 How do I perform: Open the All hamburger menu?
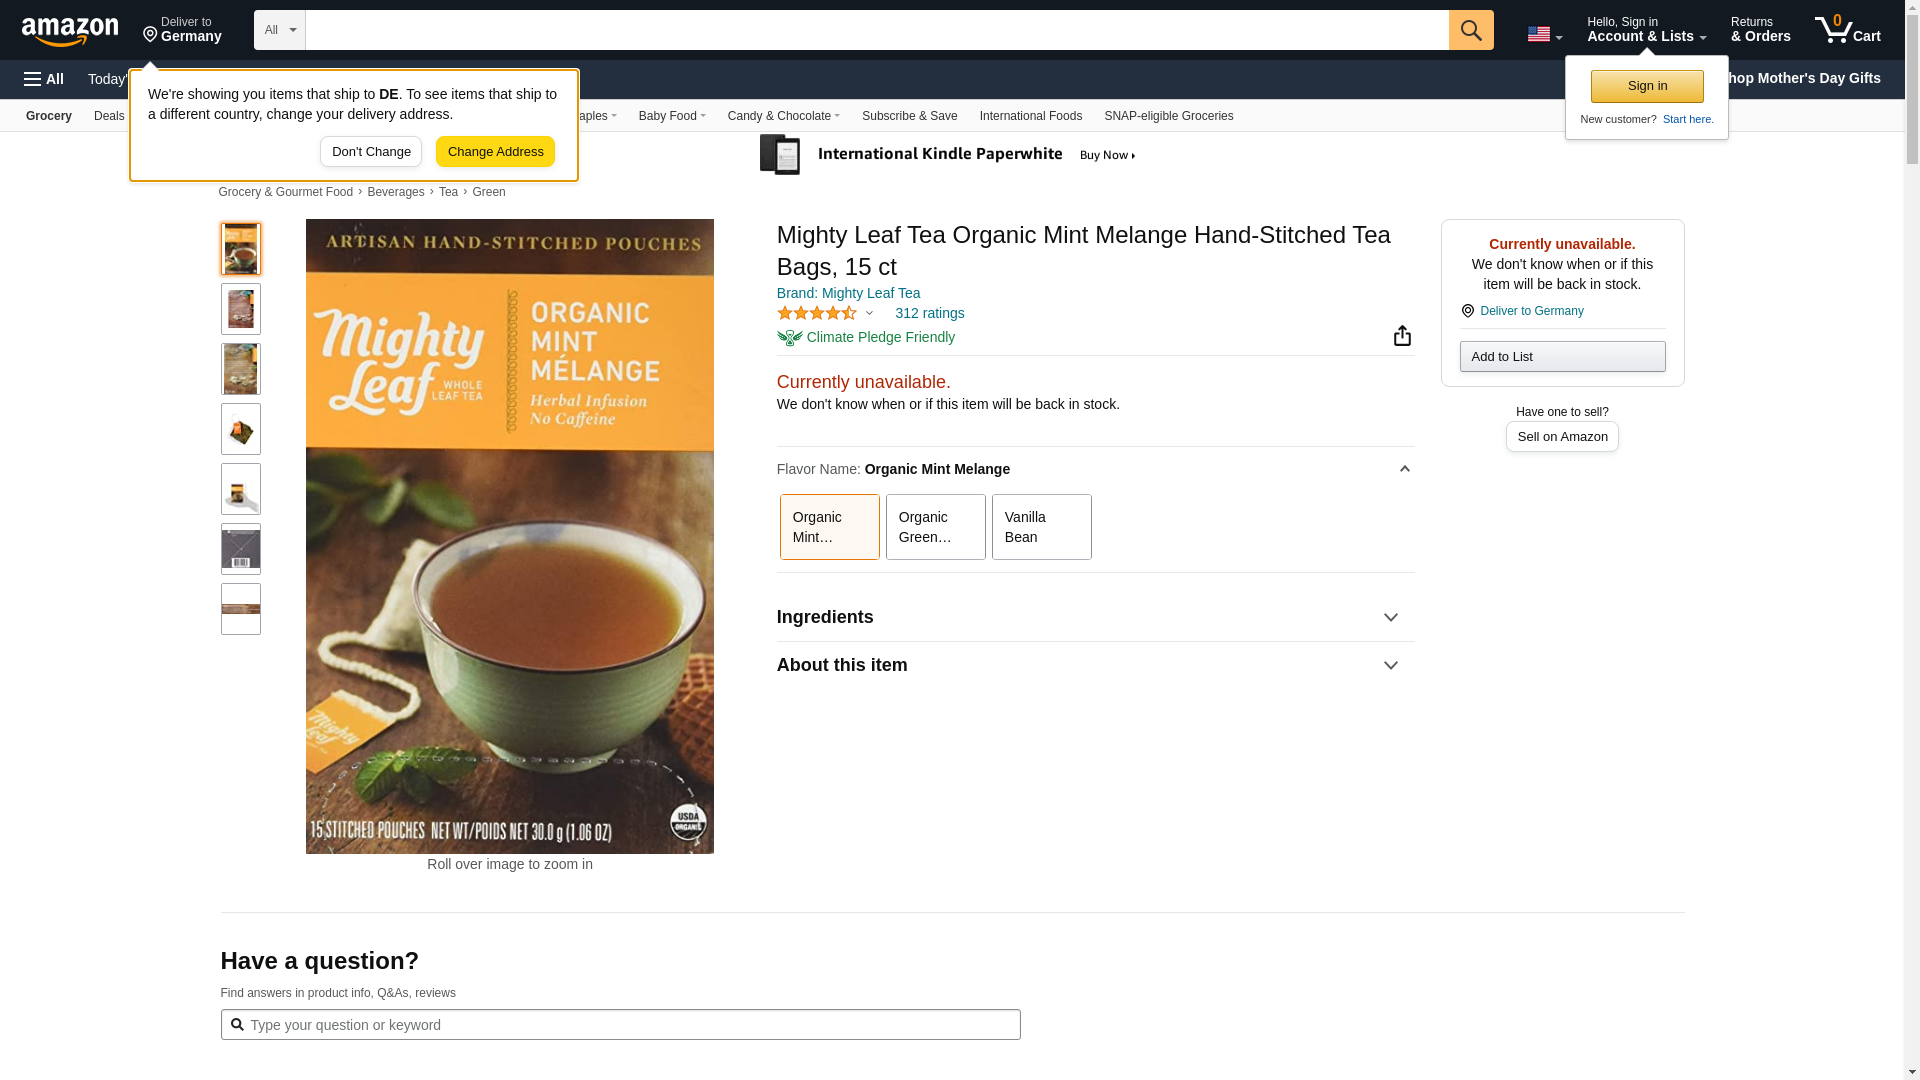click(44, 79)
